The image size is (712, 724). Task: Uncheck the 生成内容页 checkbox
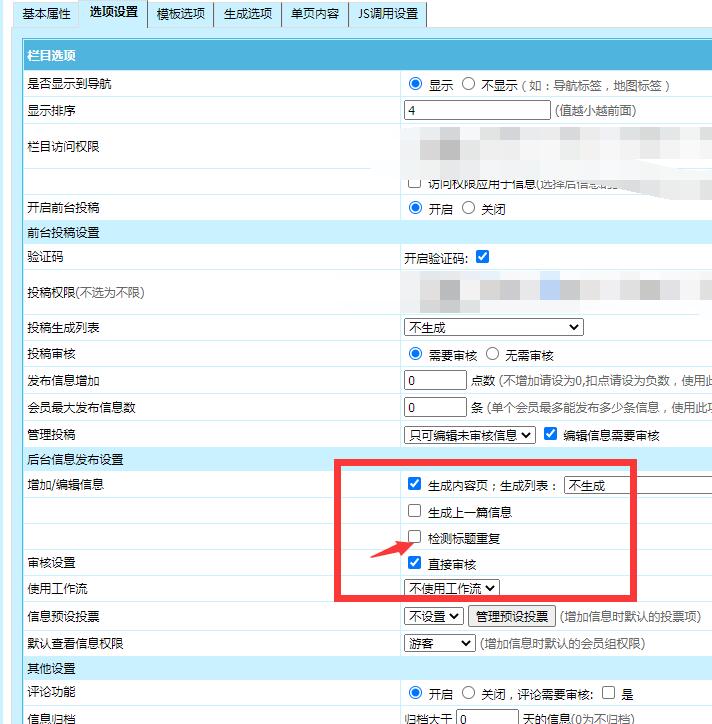pos(414,484)
